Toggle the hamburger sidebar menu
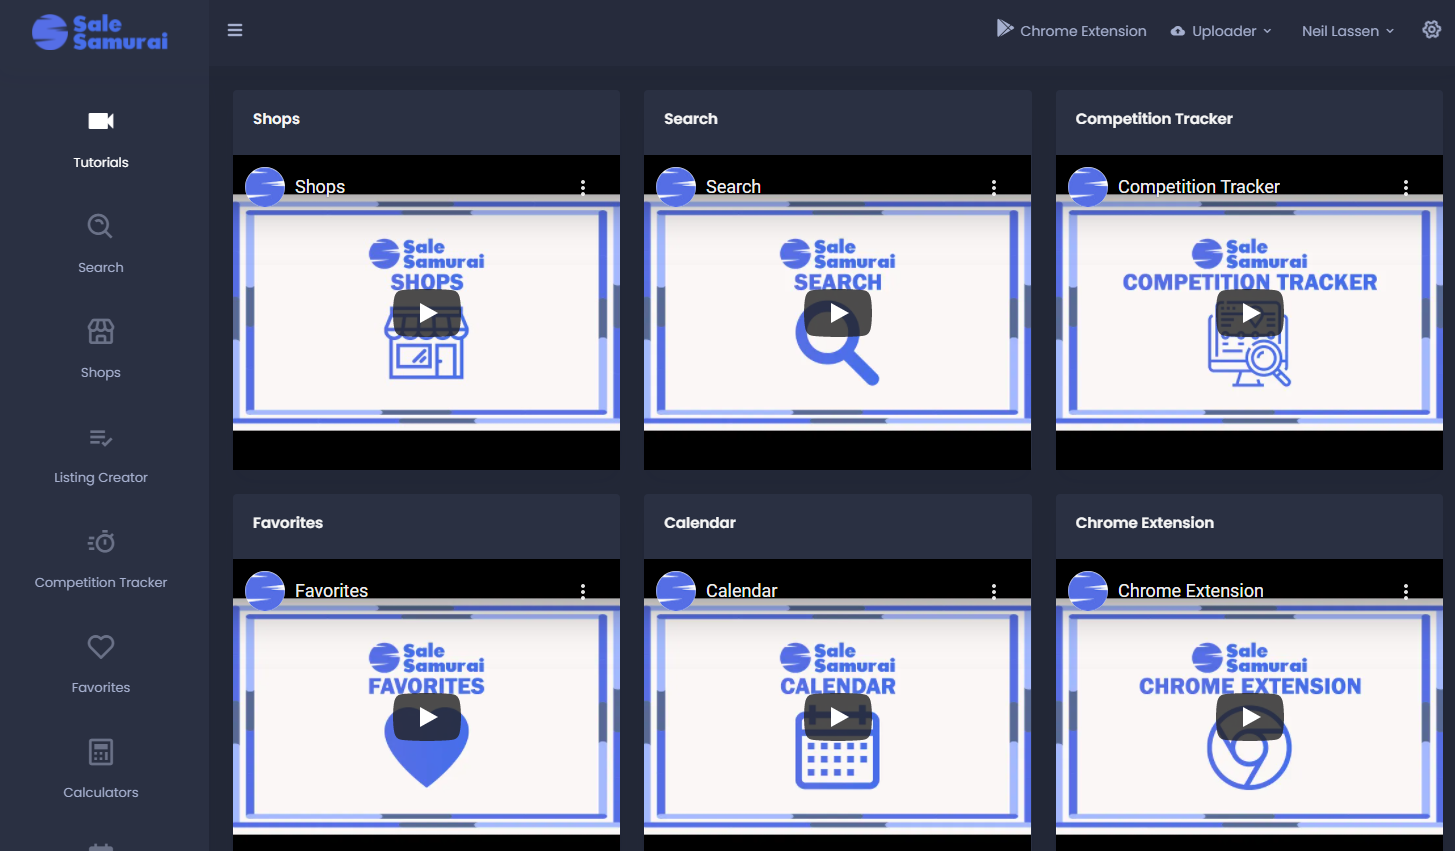Image resolution: width=1455 pixels, height=851 pixels. coord(235,30)
